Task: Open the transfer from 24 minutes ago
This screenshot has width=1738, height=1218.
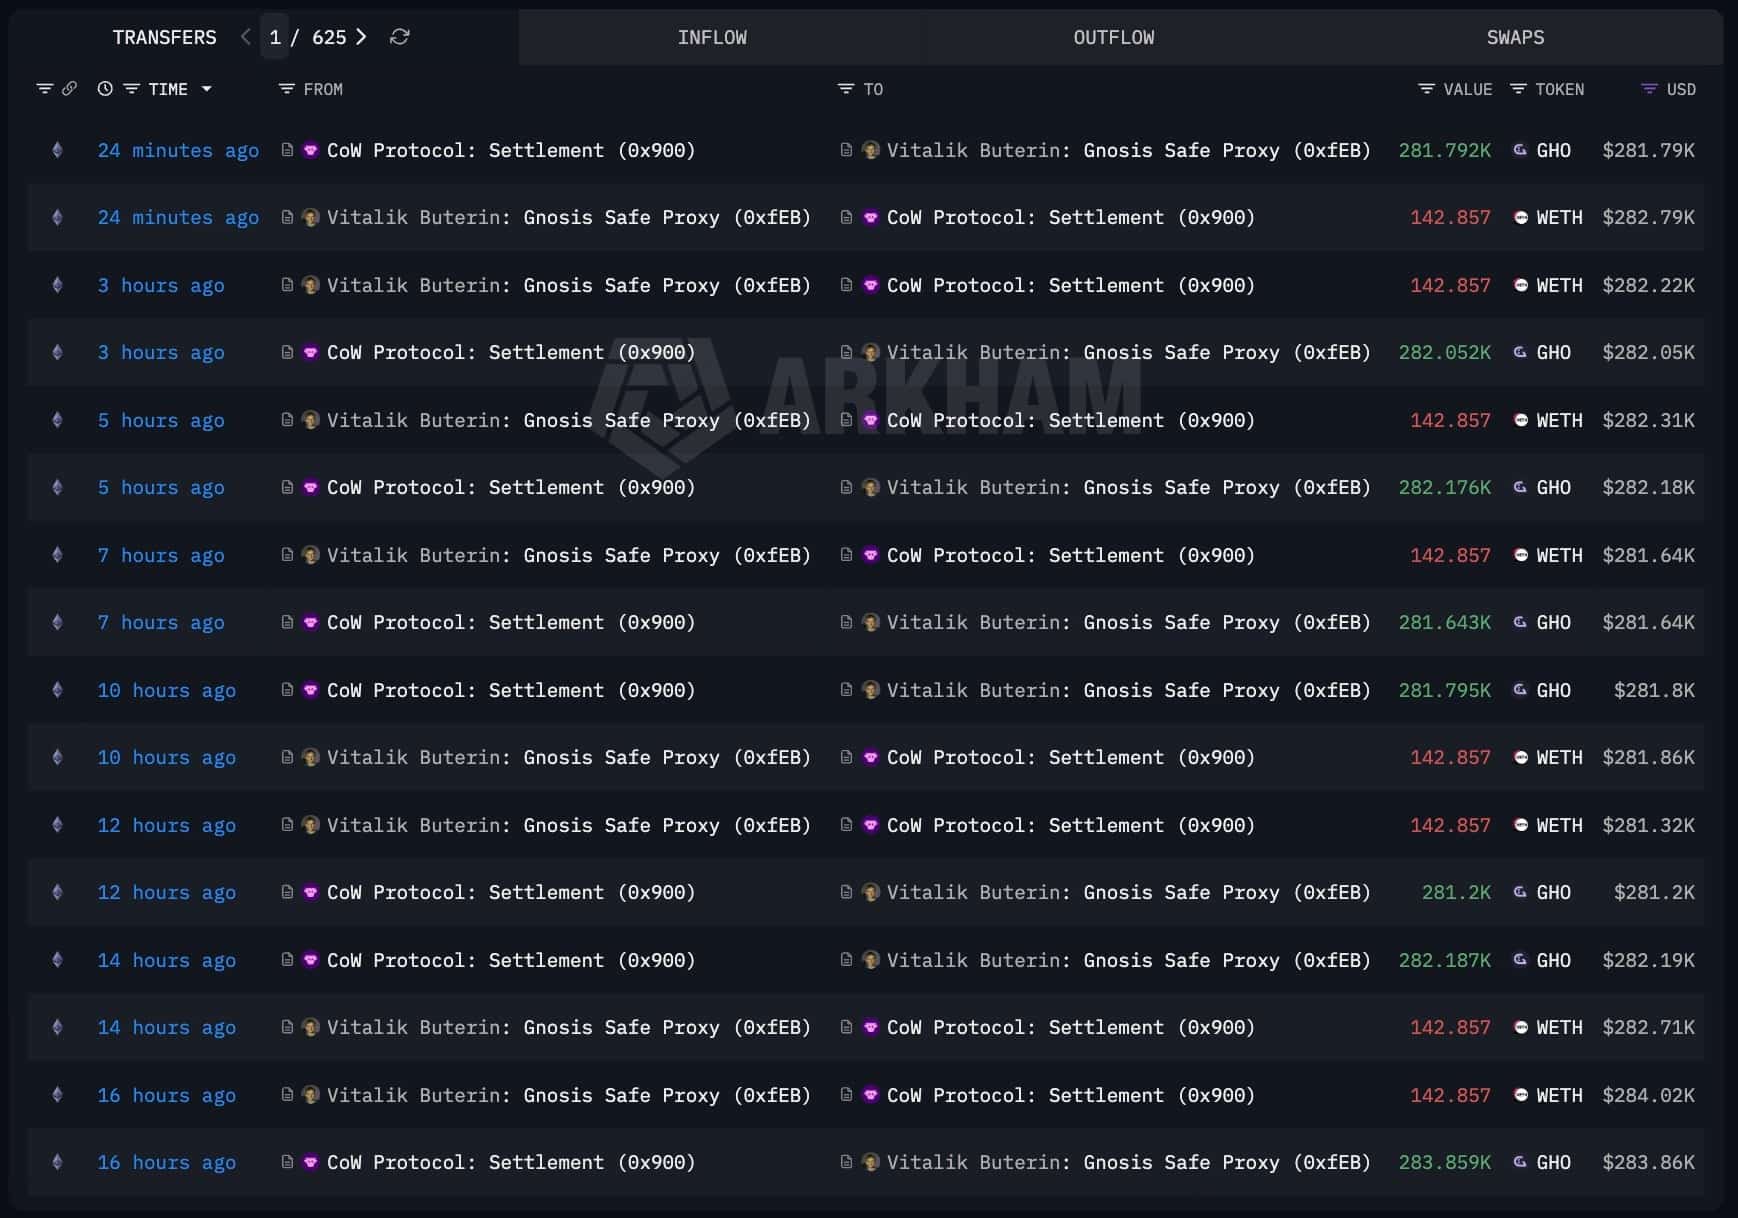Action: [x=178, y=150]
